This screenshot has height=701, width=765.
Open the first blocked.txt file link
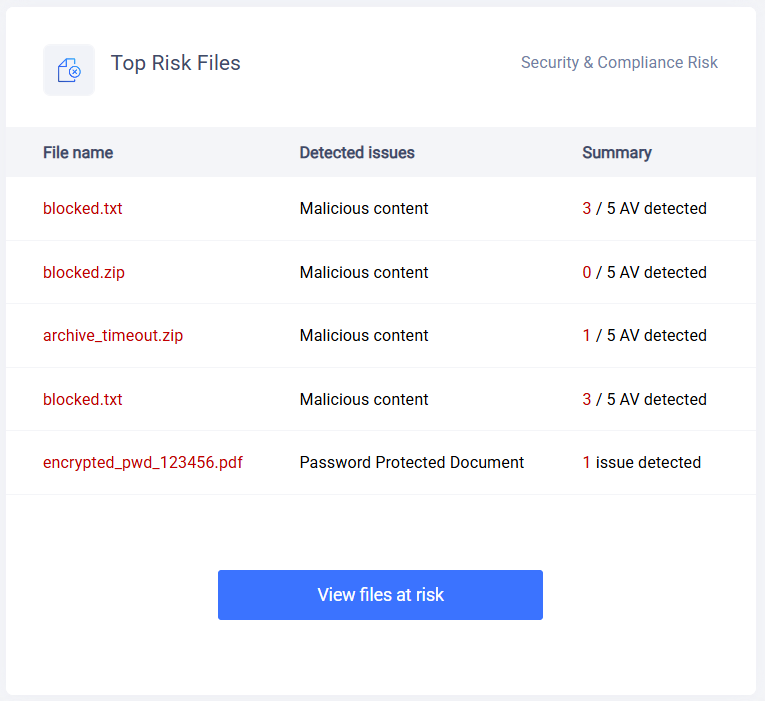point(82,208)
